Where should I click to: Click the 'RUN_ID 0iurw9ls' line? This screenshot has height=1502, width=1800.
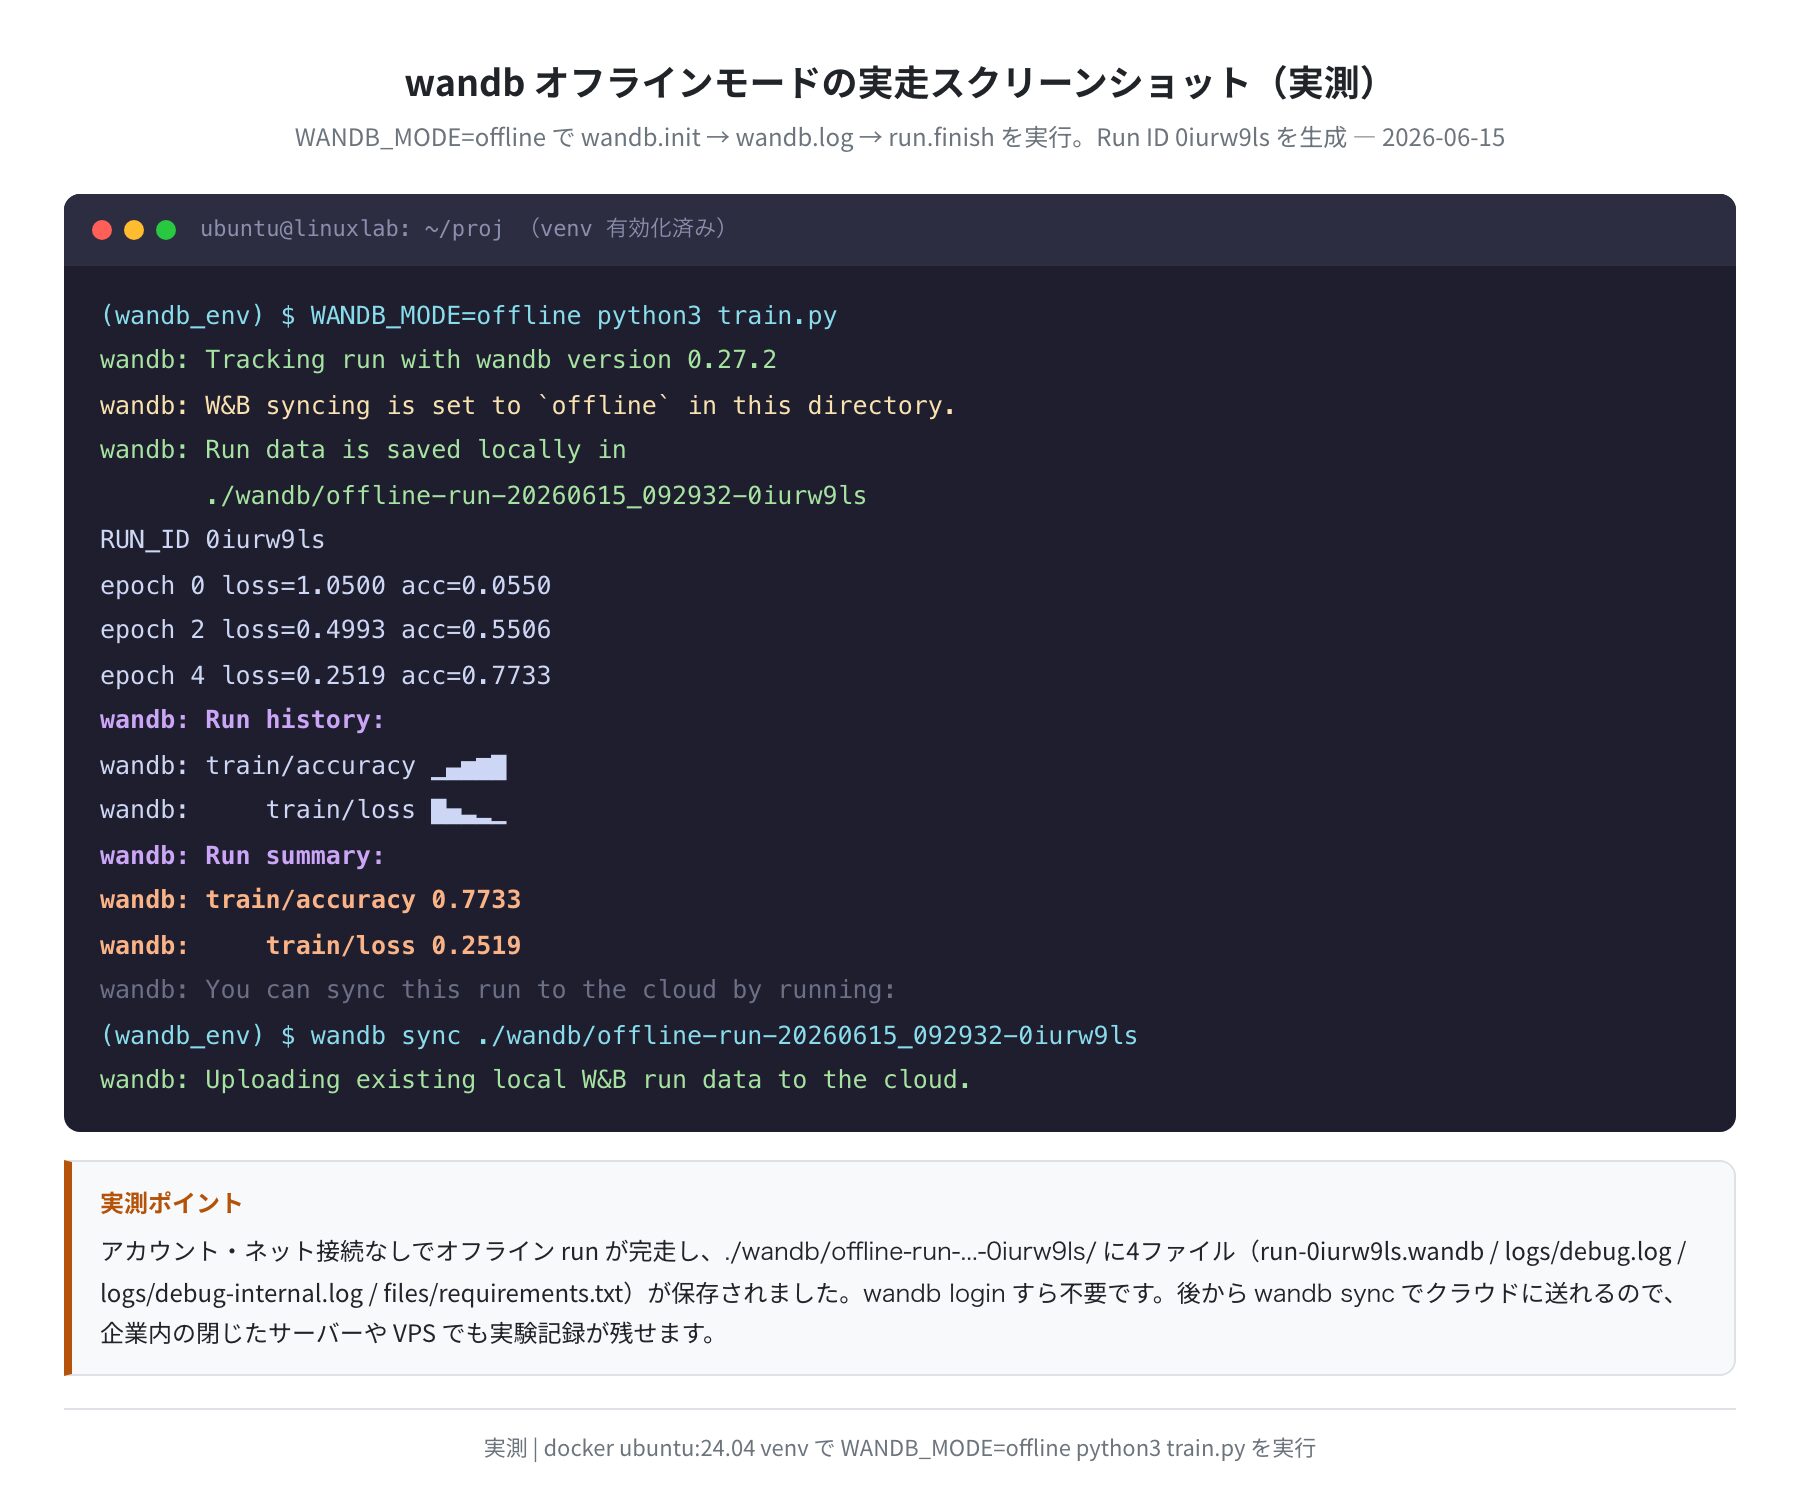click(x=212, y=540)
